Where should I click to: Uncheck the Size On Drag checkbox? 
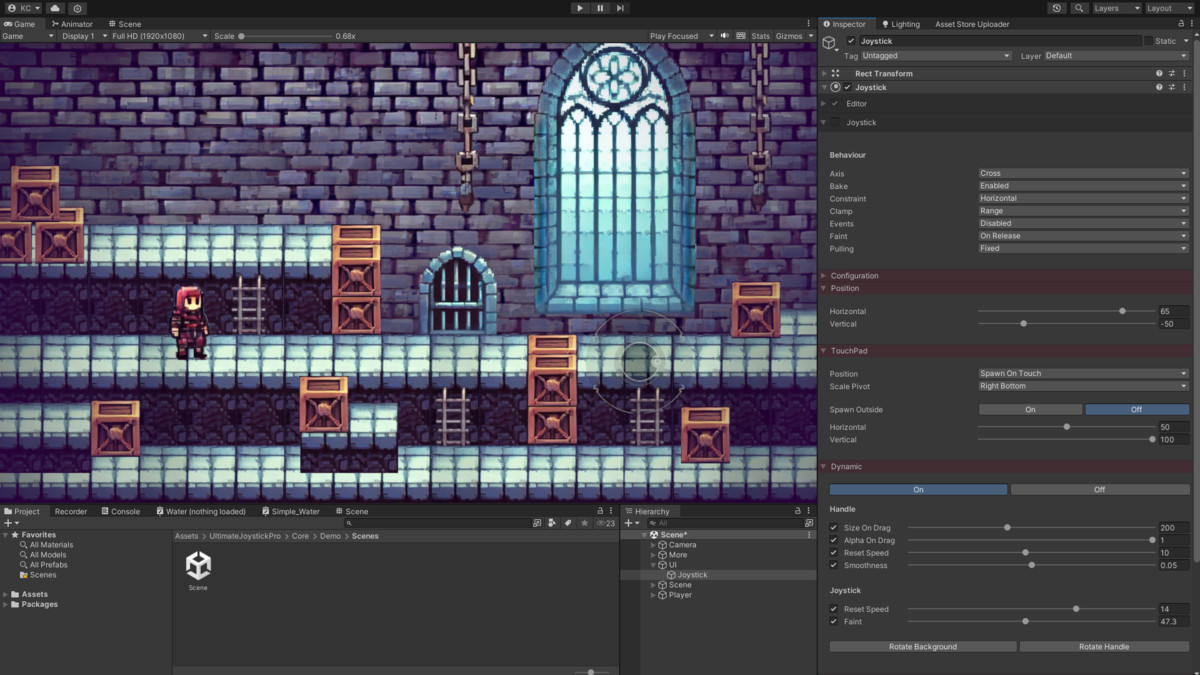tap(834, 528)
